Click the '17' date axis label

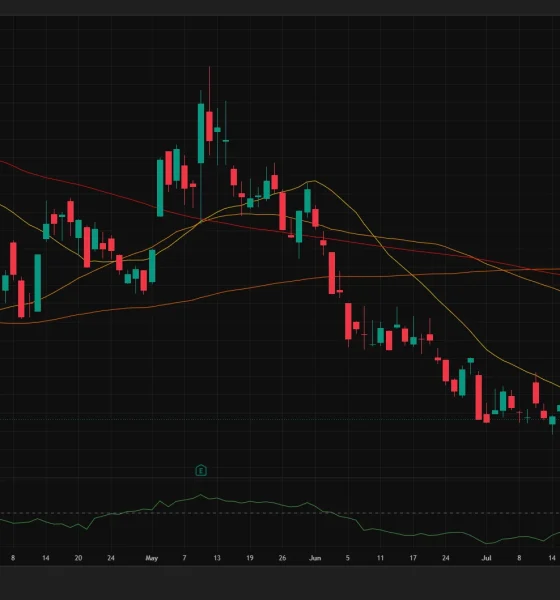413,558
